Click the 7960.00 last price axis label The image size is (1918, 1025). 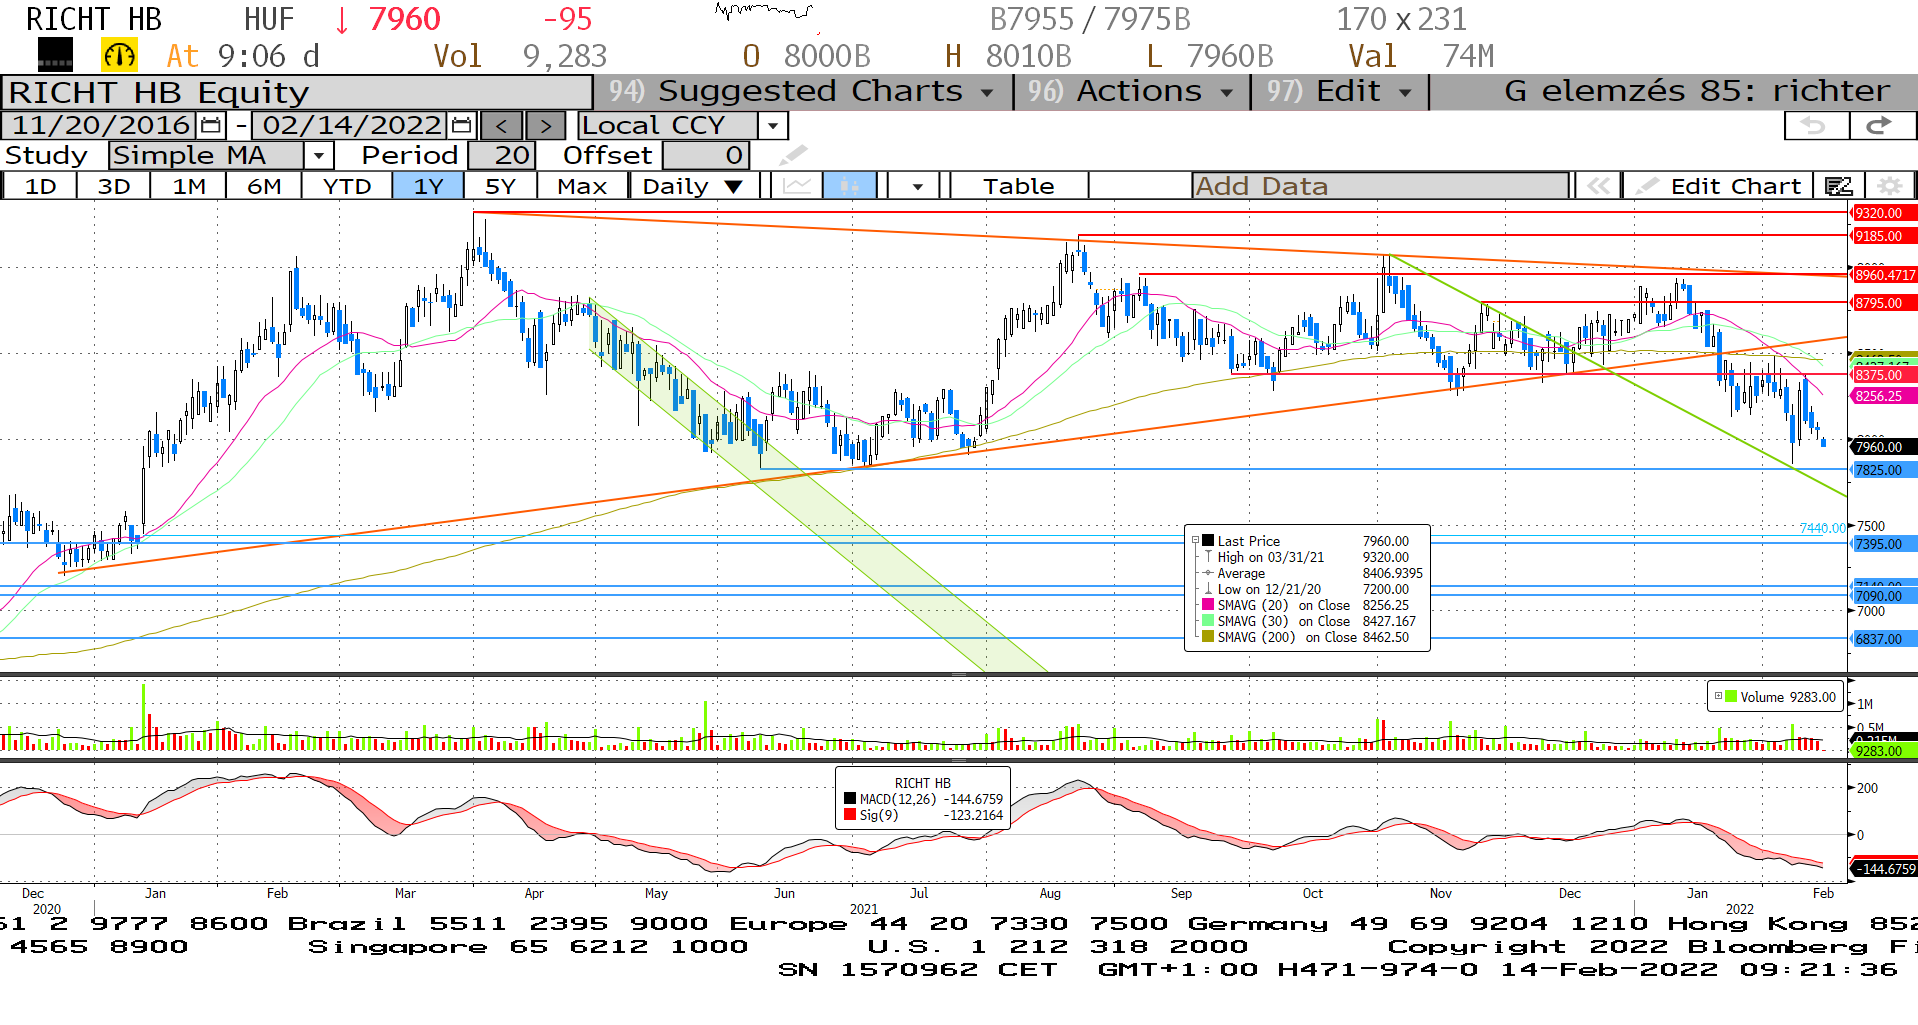[x=1884, y=447]
